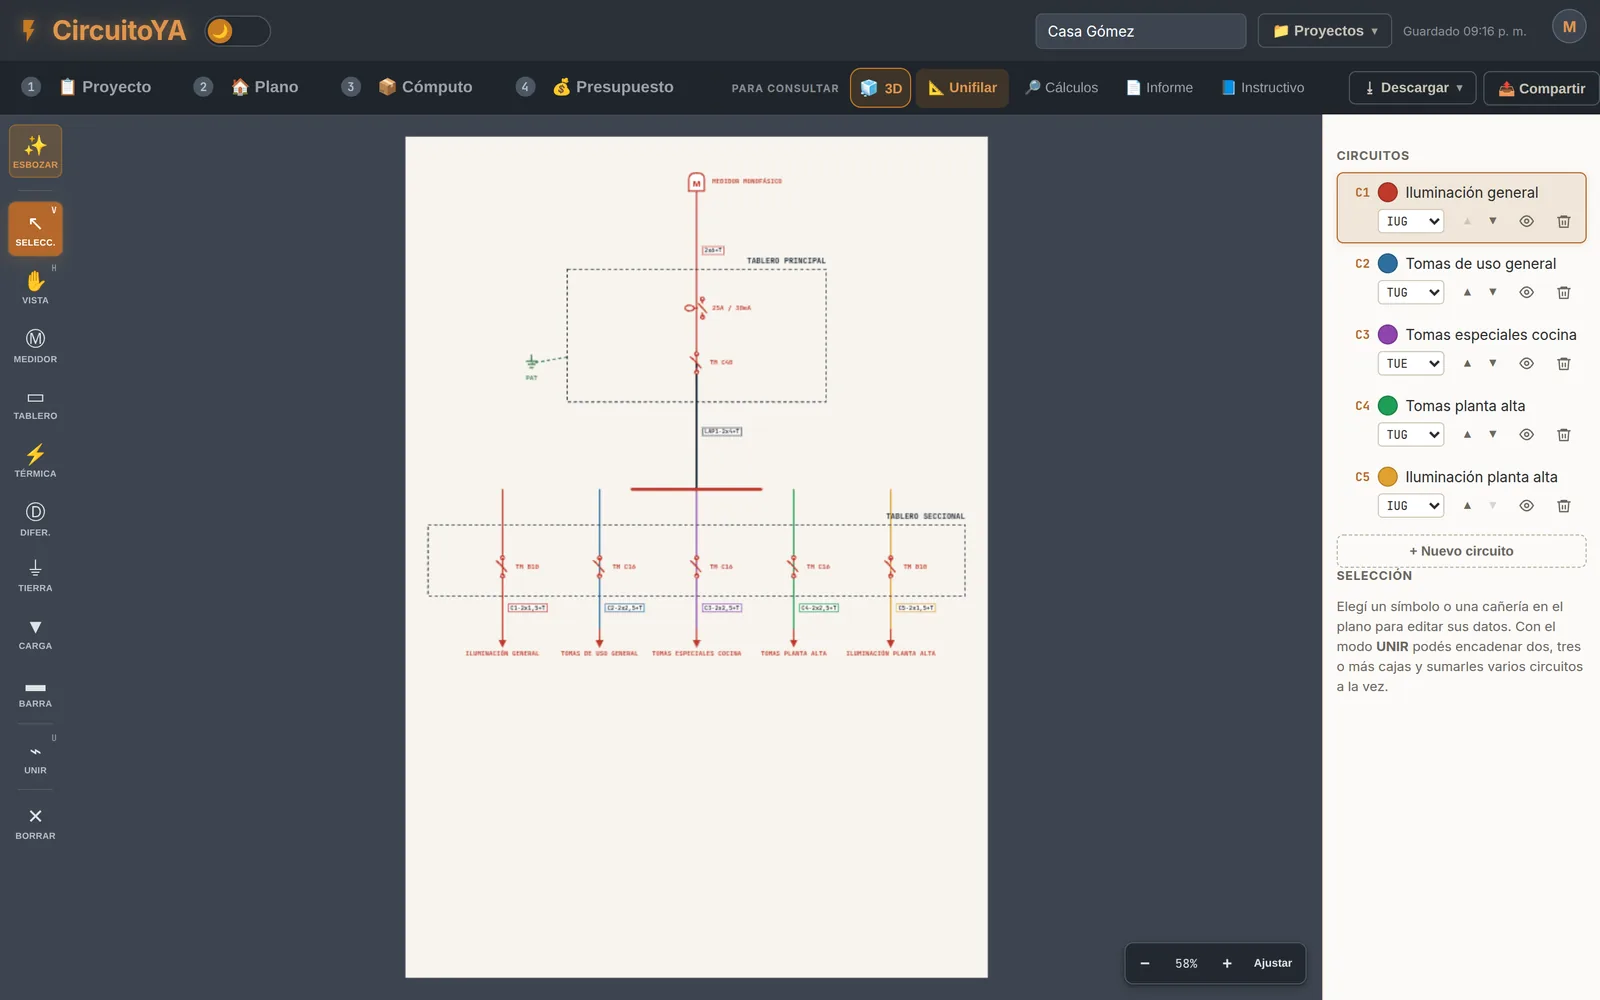The image size is (1600, 1000).
Task: Click the Compartir share button
Action: pos(1541,88)
